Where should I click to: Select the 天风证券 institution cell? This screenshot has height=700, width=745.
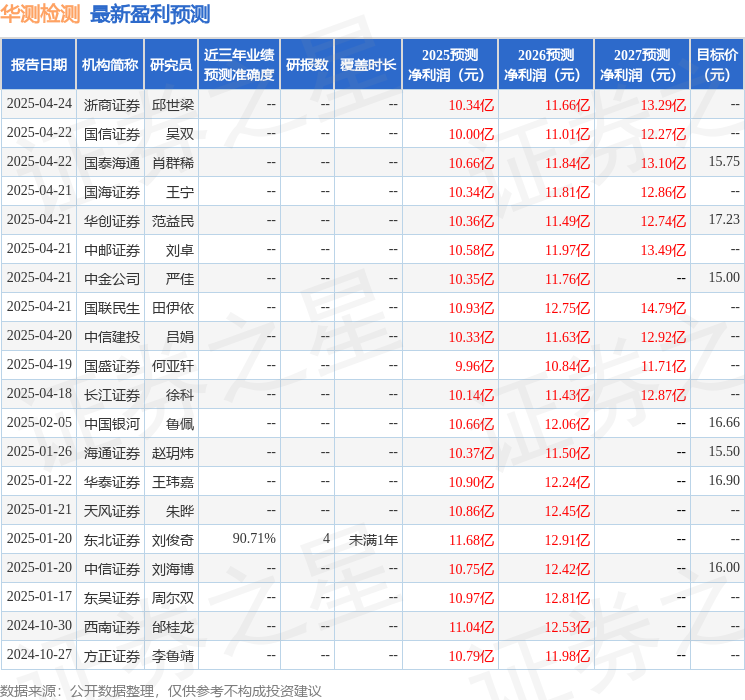(x=112, y=511)
